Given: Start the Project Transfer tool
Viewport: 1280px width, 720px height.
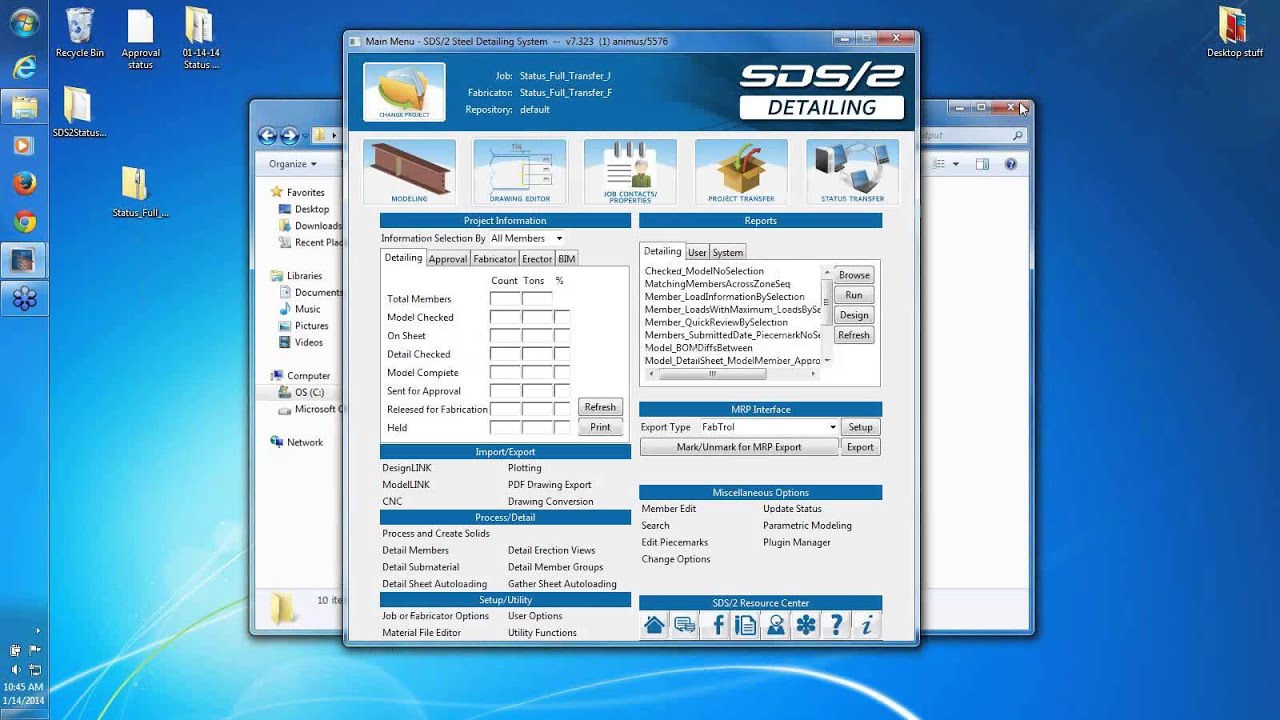Looking at the screenshot, I should pyautogui.click(x=741, y=172).
